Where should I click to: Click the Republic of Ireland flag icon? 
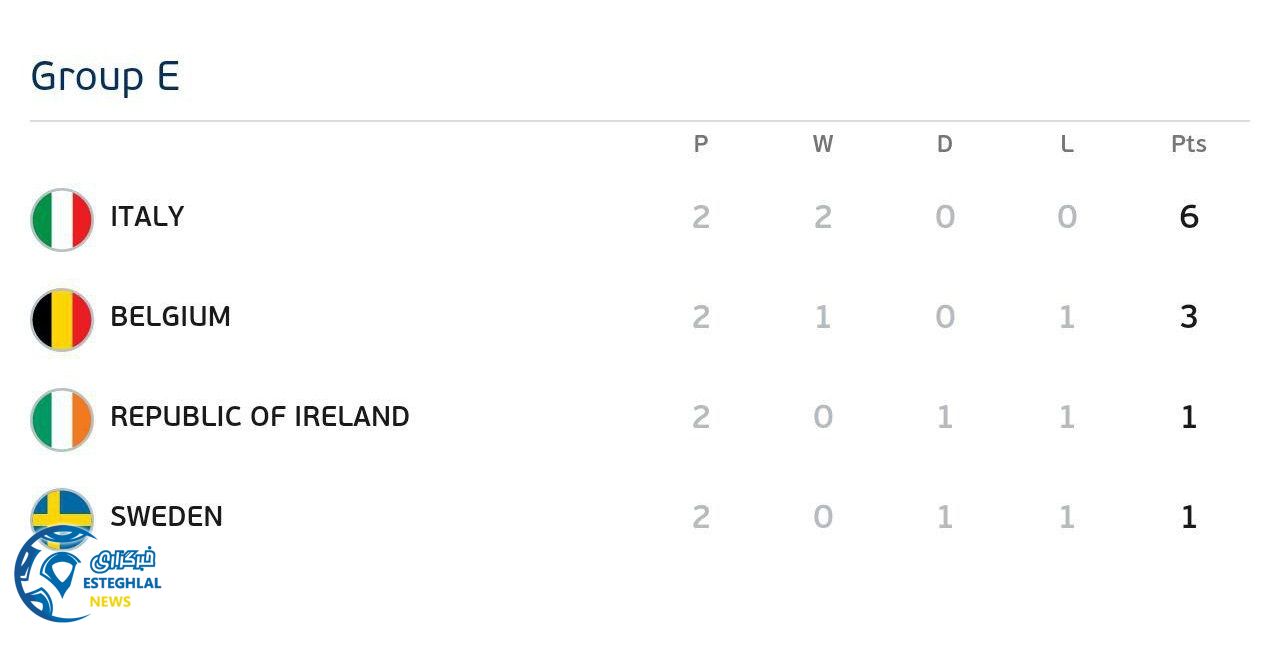pos(62,420)
